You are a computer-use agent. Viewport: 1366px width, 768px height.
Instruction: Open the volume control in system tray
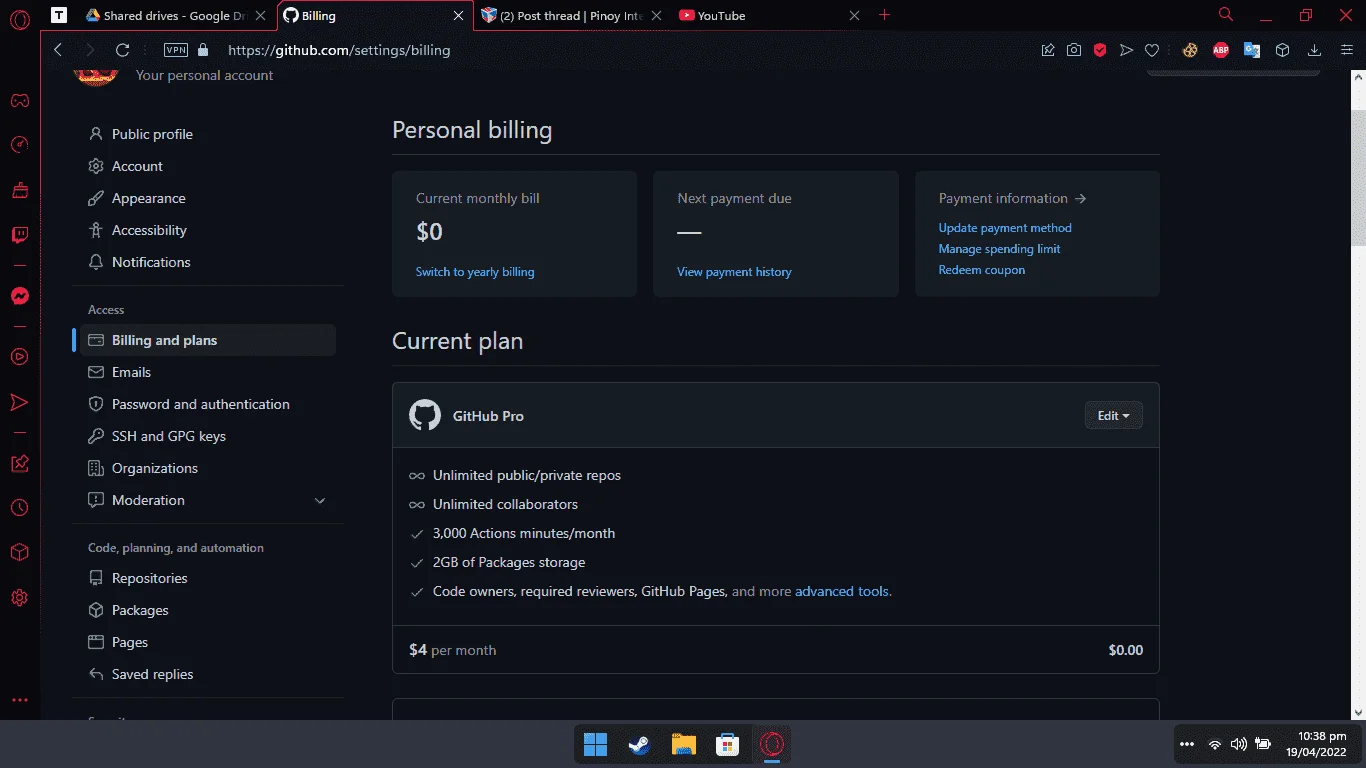click(x=1239, y=745)
